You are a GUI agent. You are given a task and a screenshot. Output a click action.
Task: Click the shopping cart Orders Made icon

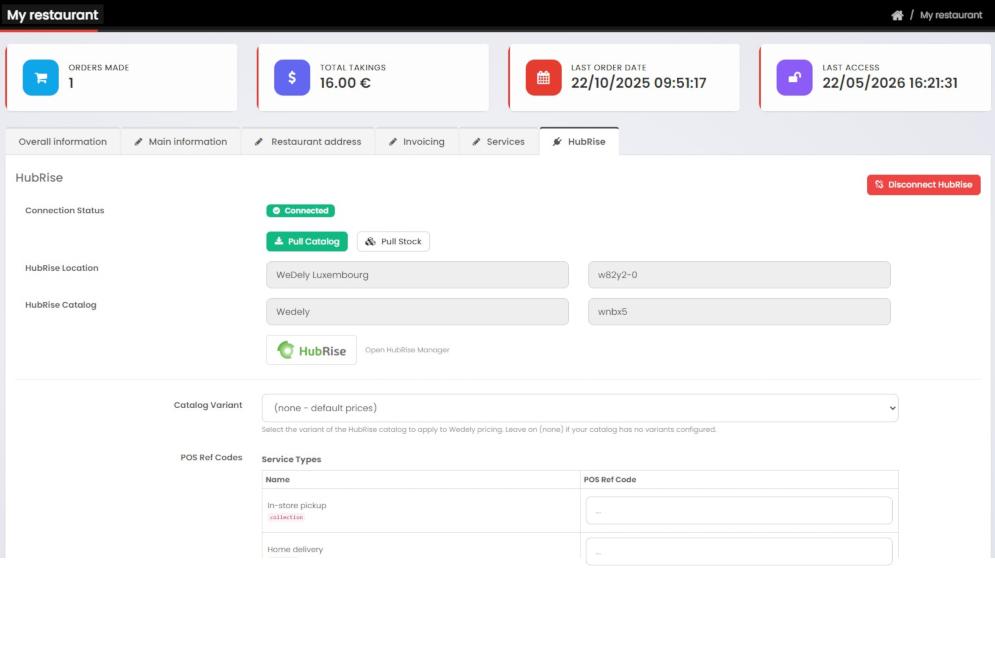[x=41, y=77]
